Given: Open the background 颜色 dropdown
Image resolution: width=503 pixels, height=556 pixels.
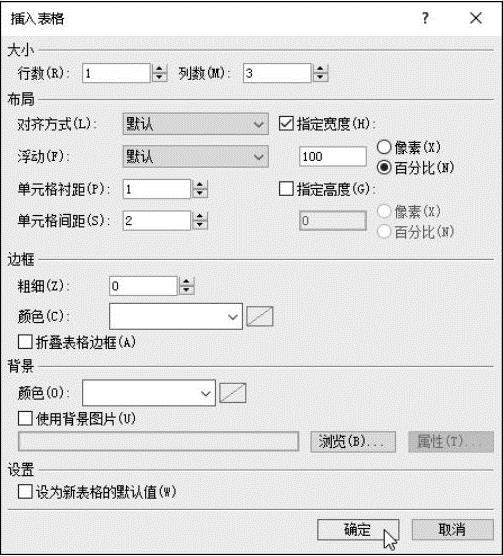Looking at the screenshot, I should [149, 393].
